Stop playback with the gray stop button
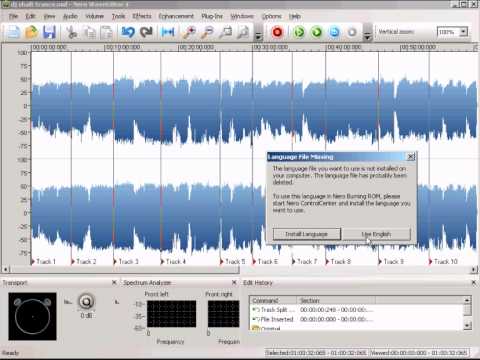The height and width of the screenshot is (360, 480). [x=352, y=32]
